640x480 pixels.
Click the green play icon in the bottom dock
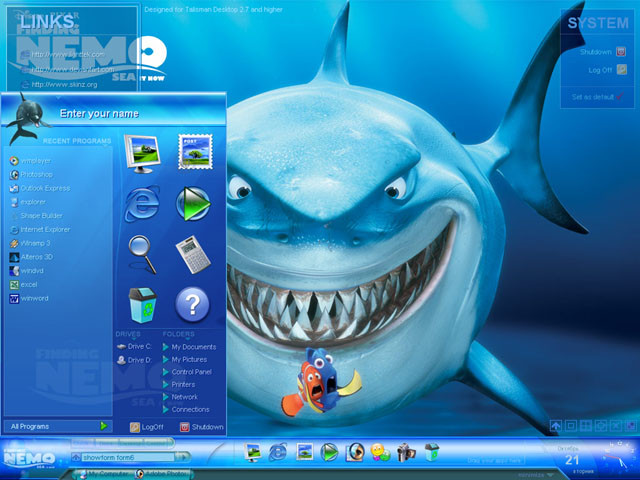[329, 452]
